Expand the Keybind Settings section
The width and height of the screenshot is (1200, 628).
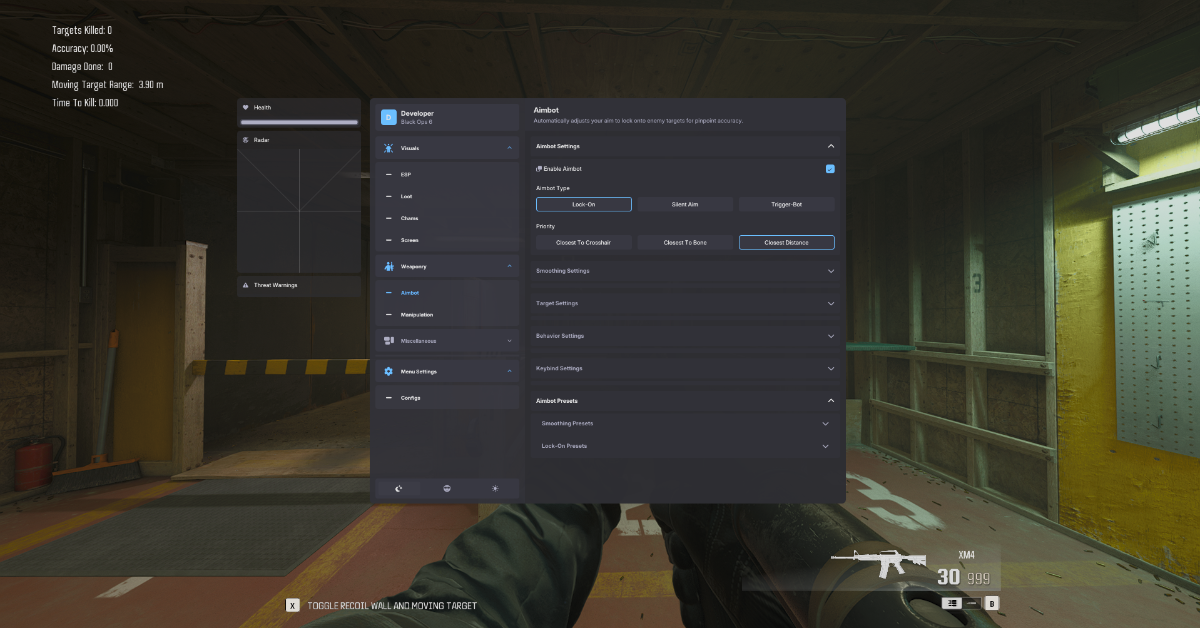click(x=684, y=368)
